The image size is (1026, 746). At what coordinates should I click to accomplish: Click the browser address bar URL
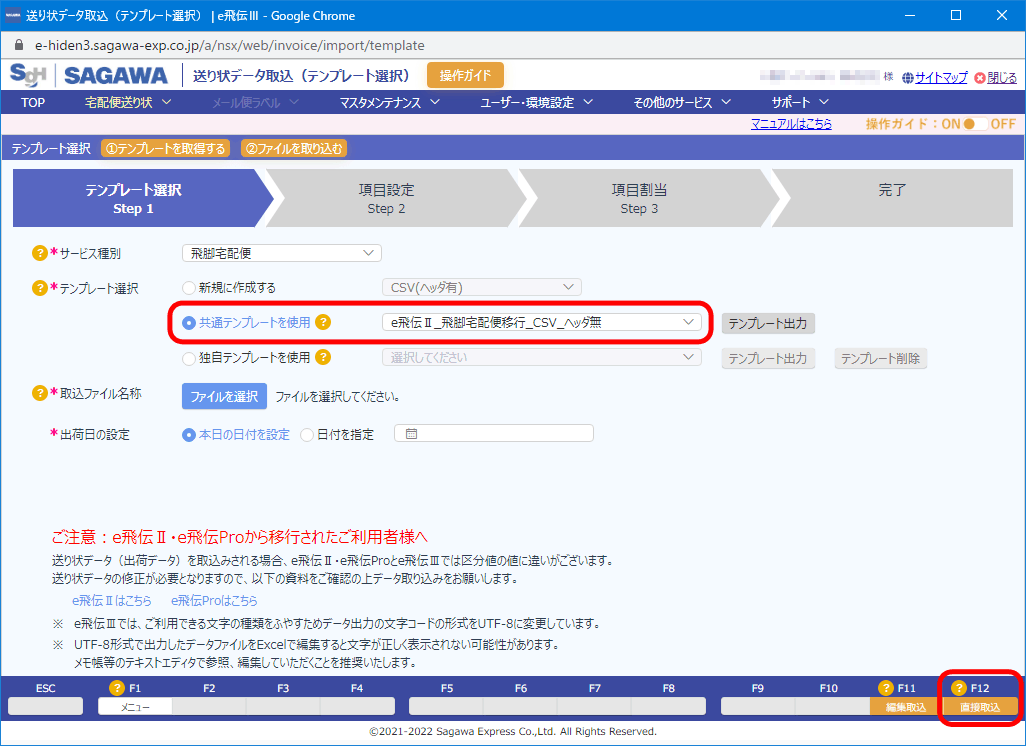(230, 45)
